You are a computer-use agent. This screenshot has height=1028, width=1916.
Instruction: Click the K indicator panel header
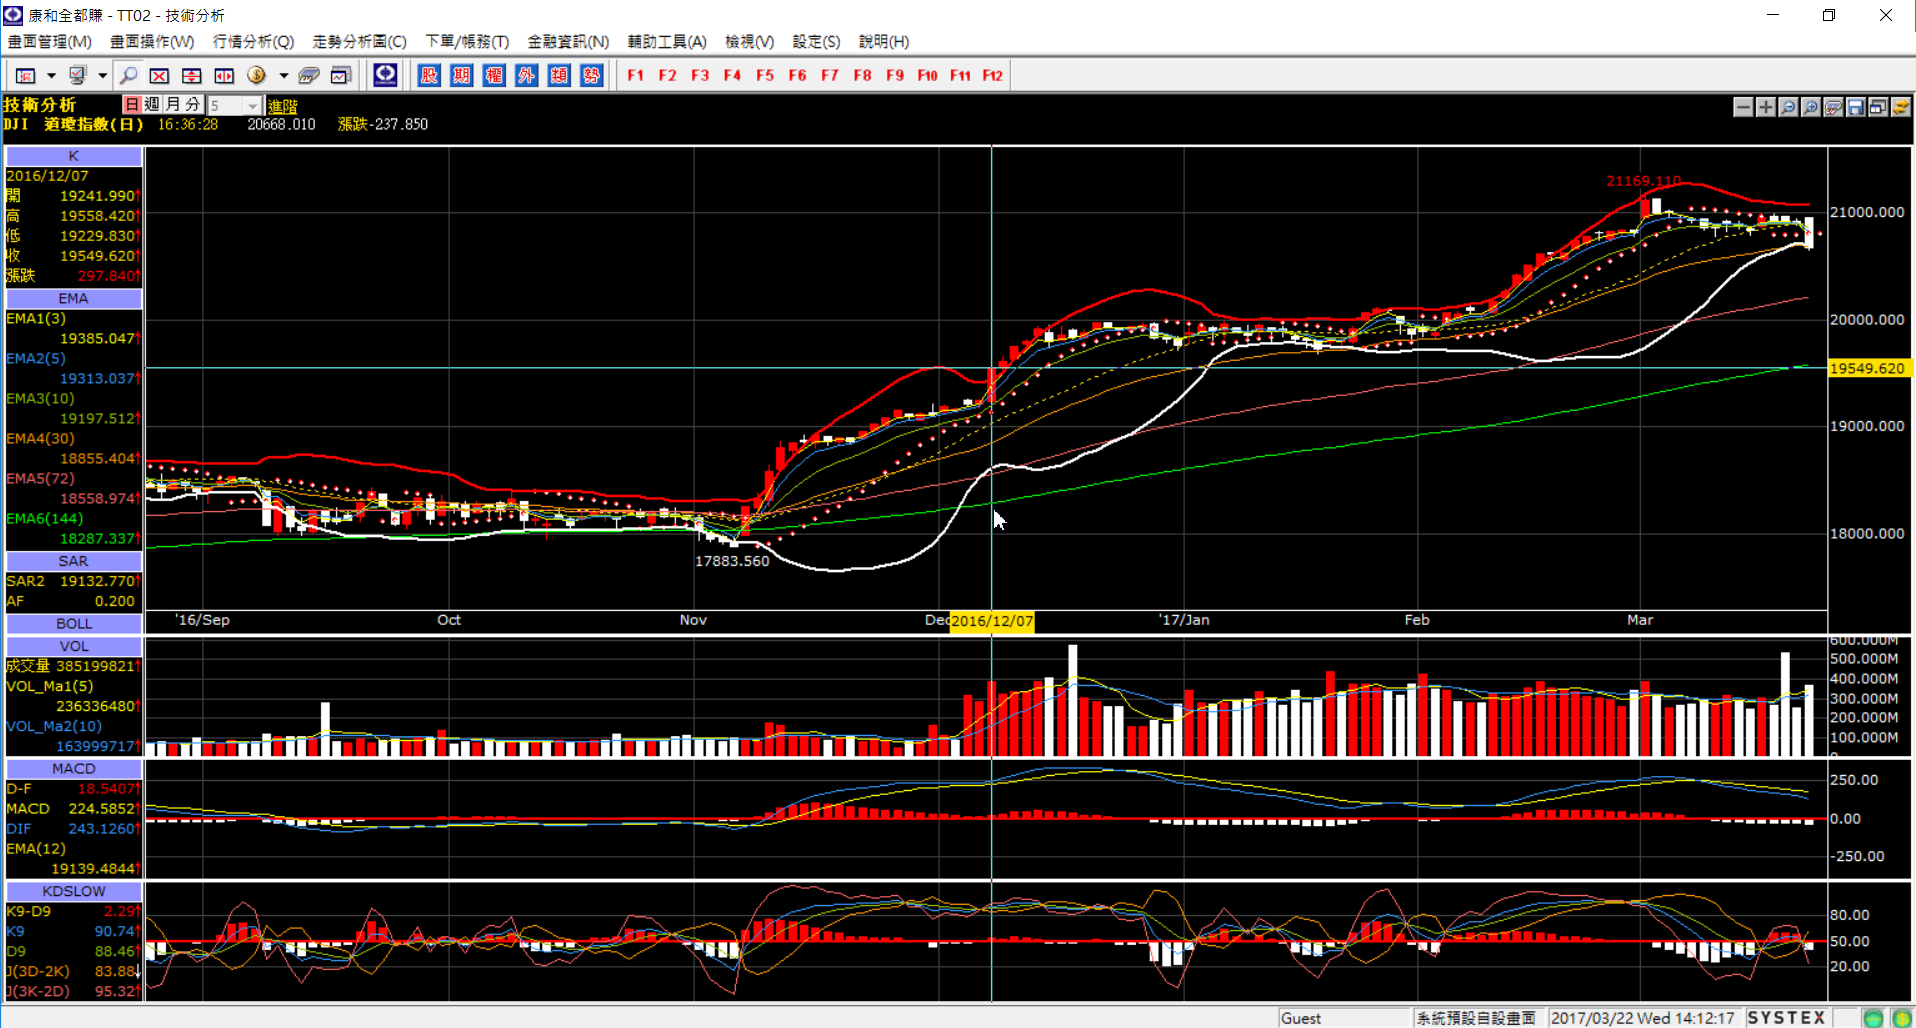tap(73, 156)
